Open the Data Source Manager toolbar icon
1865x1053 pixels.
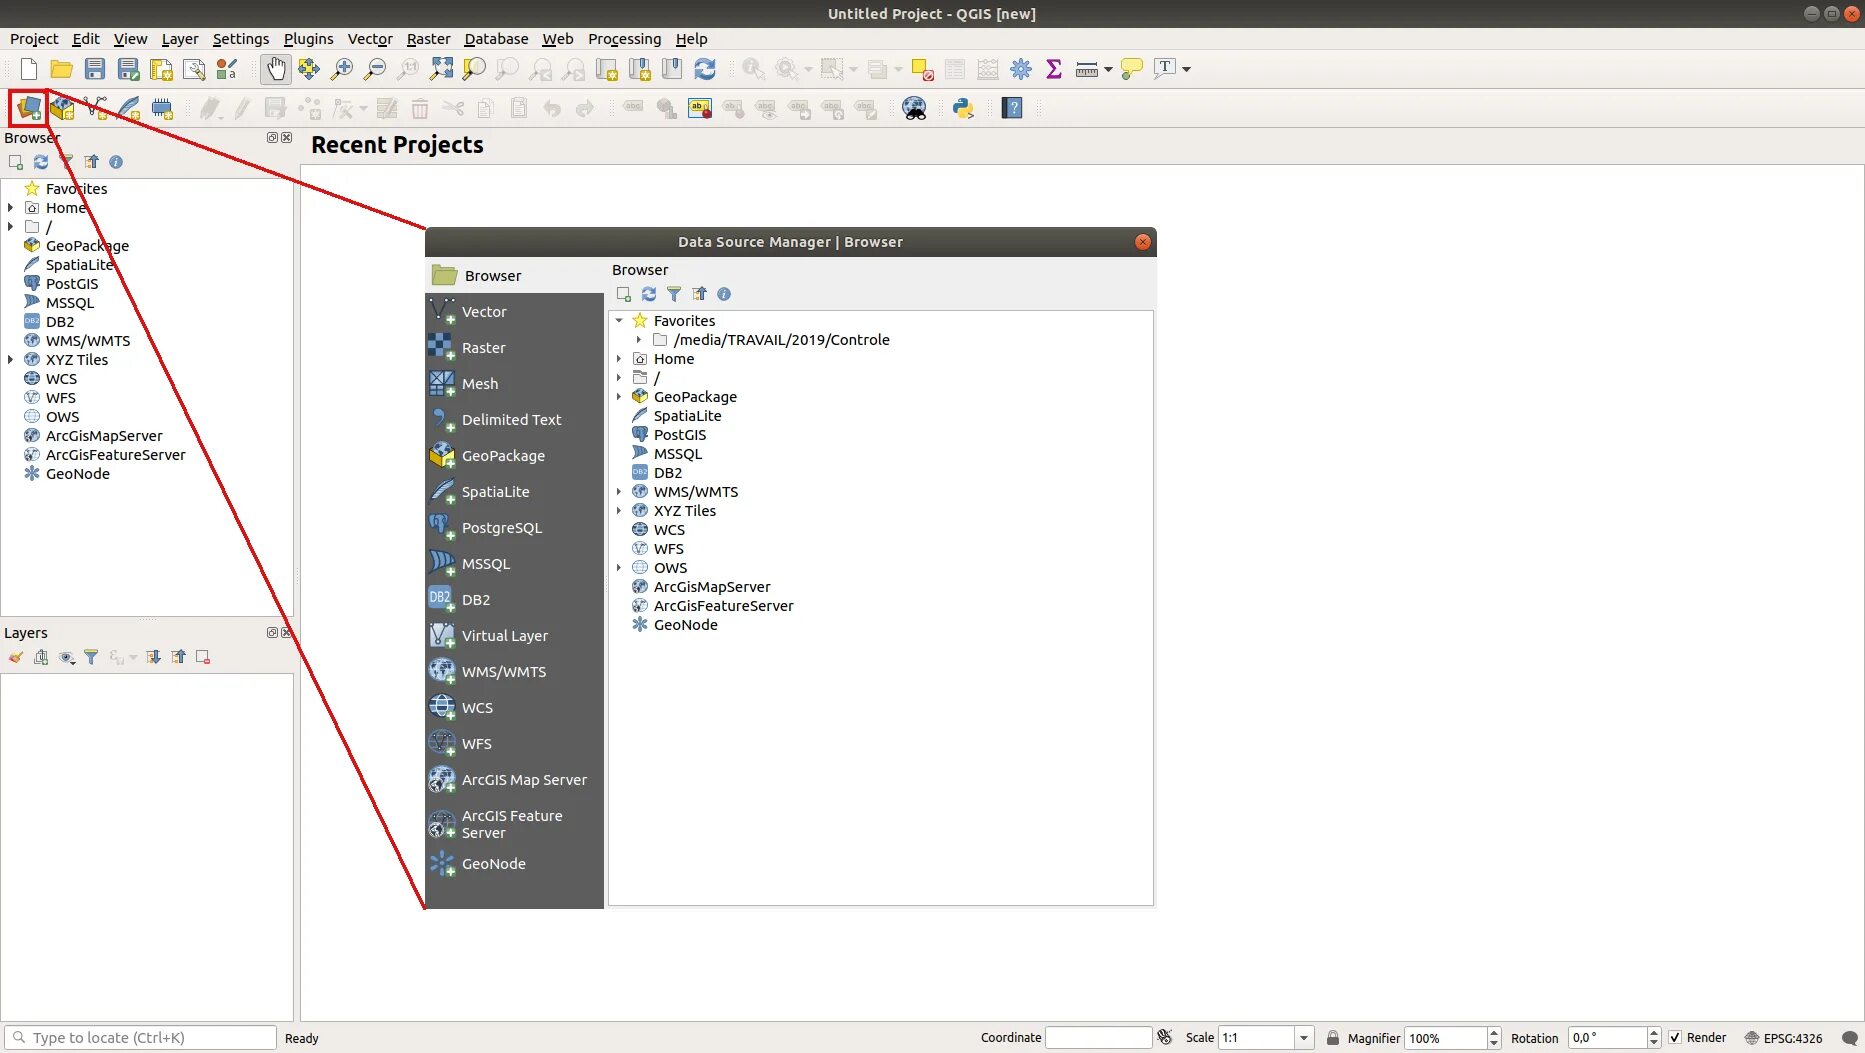coord(29,108)
